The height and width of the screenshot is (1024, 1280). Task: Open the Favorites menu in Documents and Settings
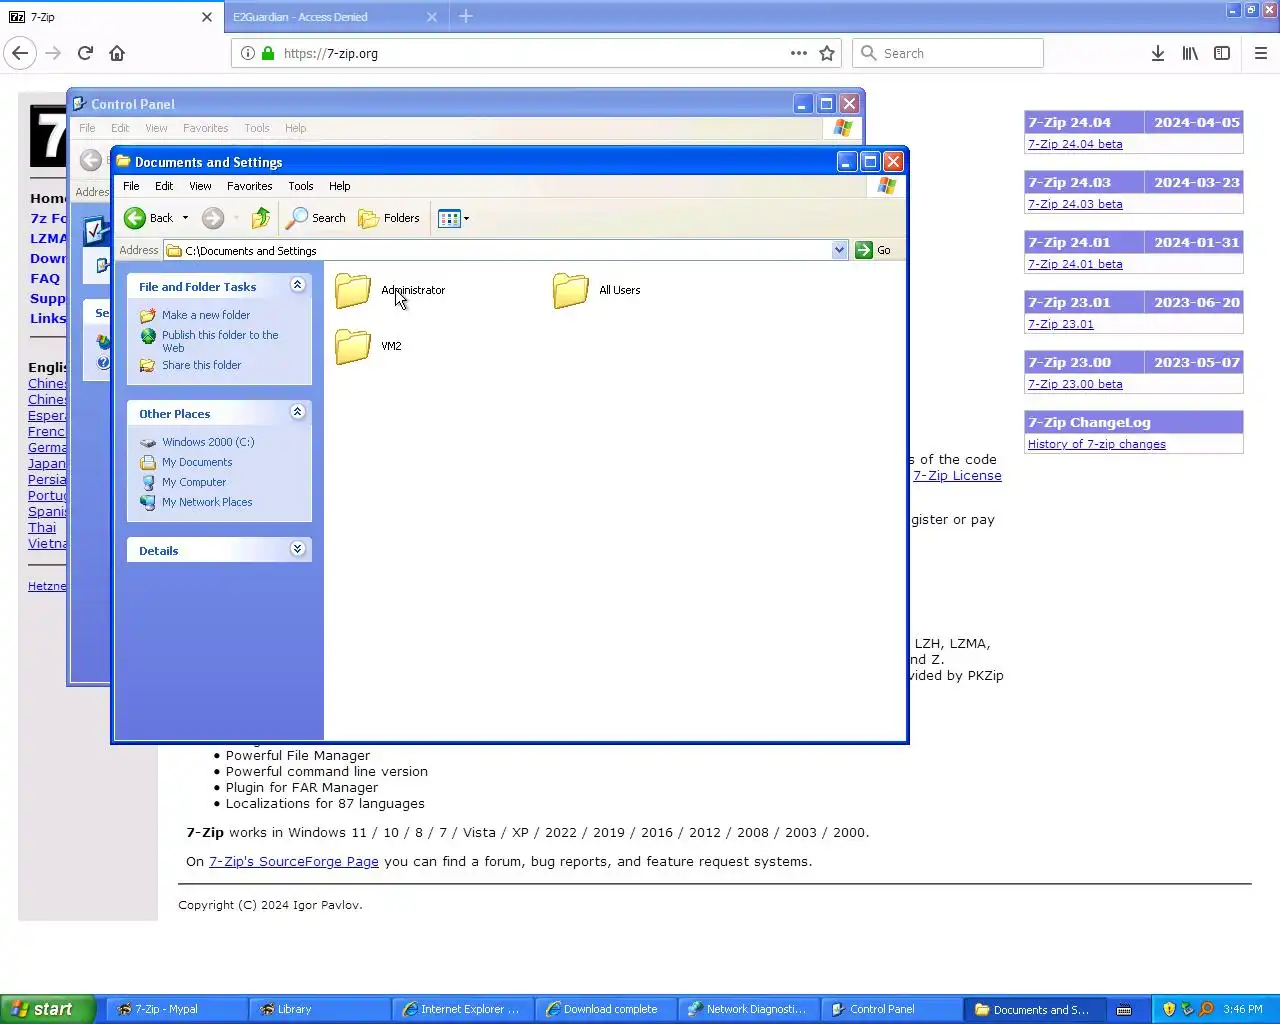click(249, 186)
